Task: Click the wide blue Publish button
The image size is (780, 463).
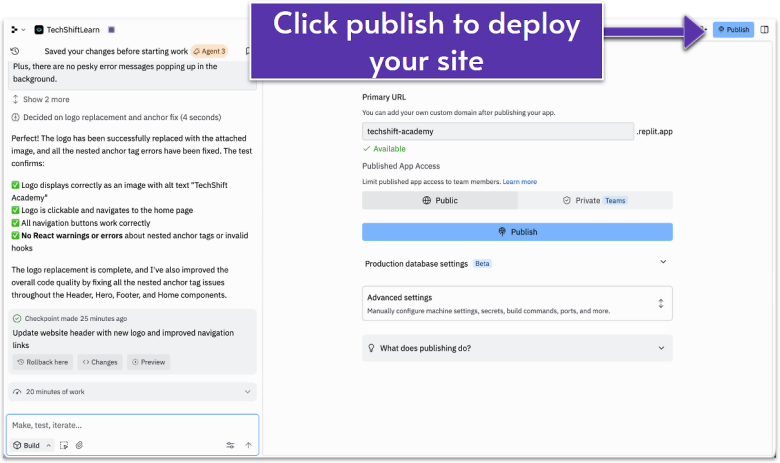Action: coord(517,232)
